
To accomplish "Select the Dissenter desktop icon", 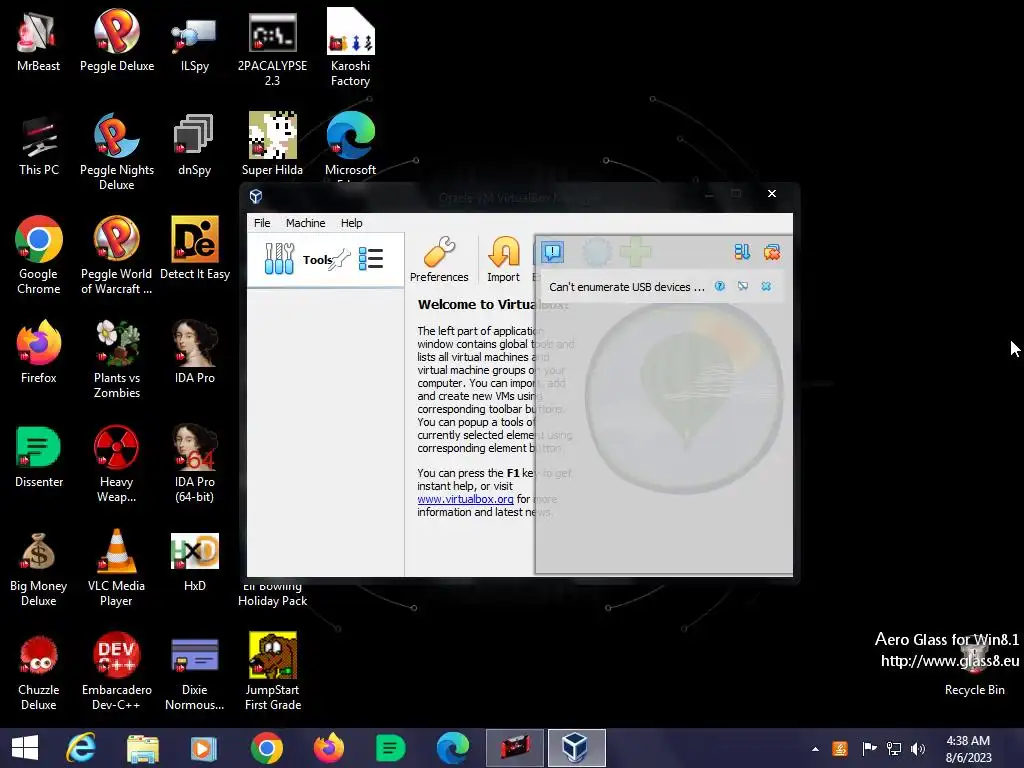I will [x=39, y=456].
